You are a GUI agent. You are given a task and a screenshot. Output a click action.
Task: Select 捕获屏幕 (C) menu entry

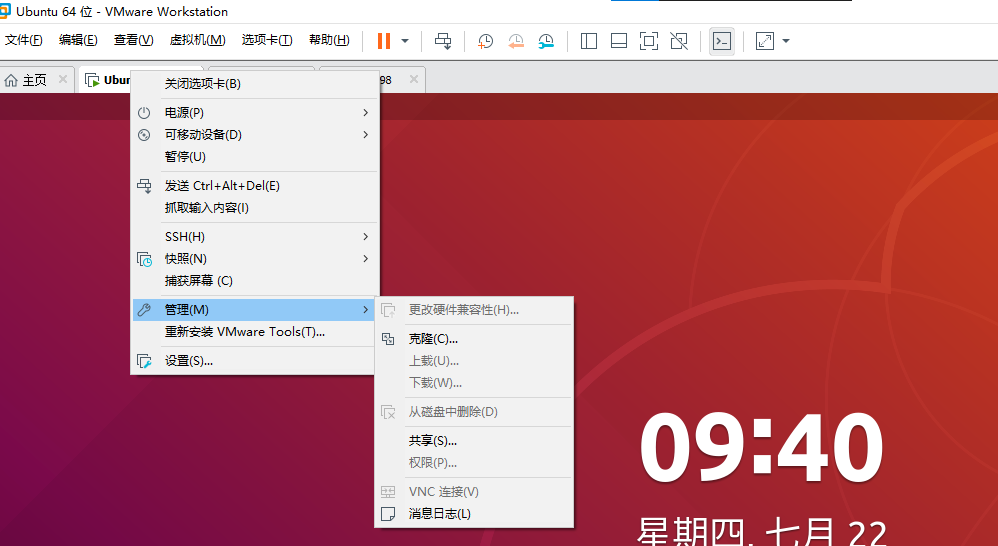[x=255, y=281]
